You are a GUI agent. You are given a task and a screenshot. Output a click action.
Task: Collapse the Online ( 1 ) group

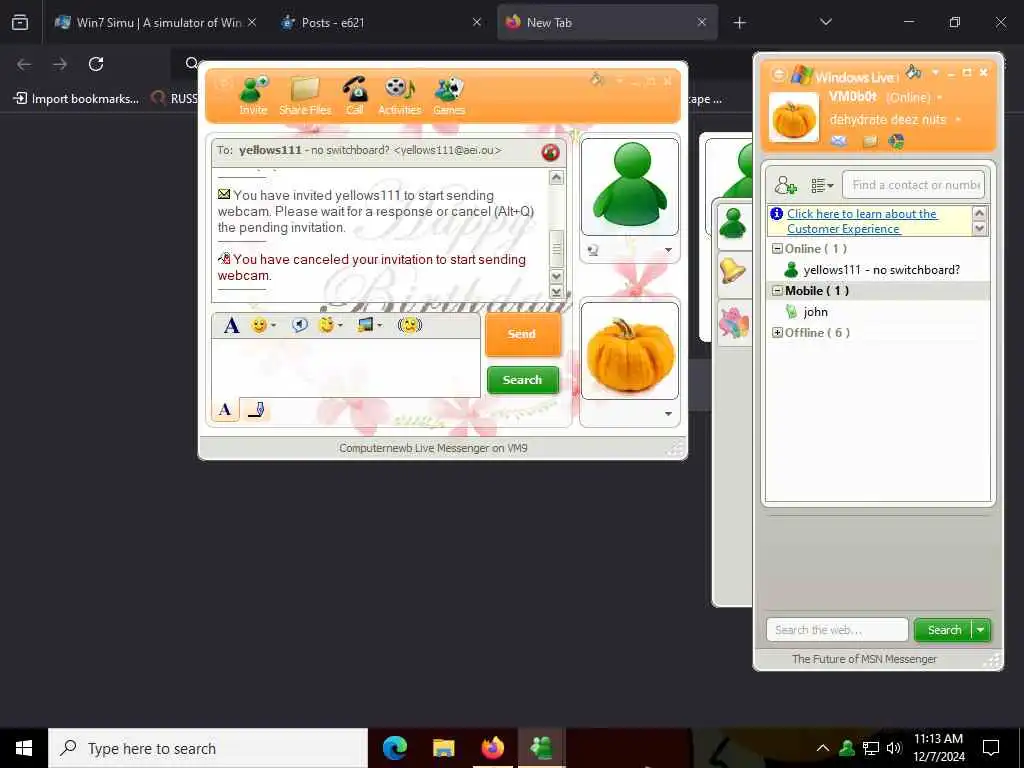click(777, 249)
